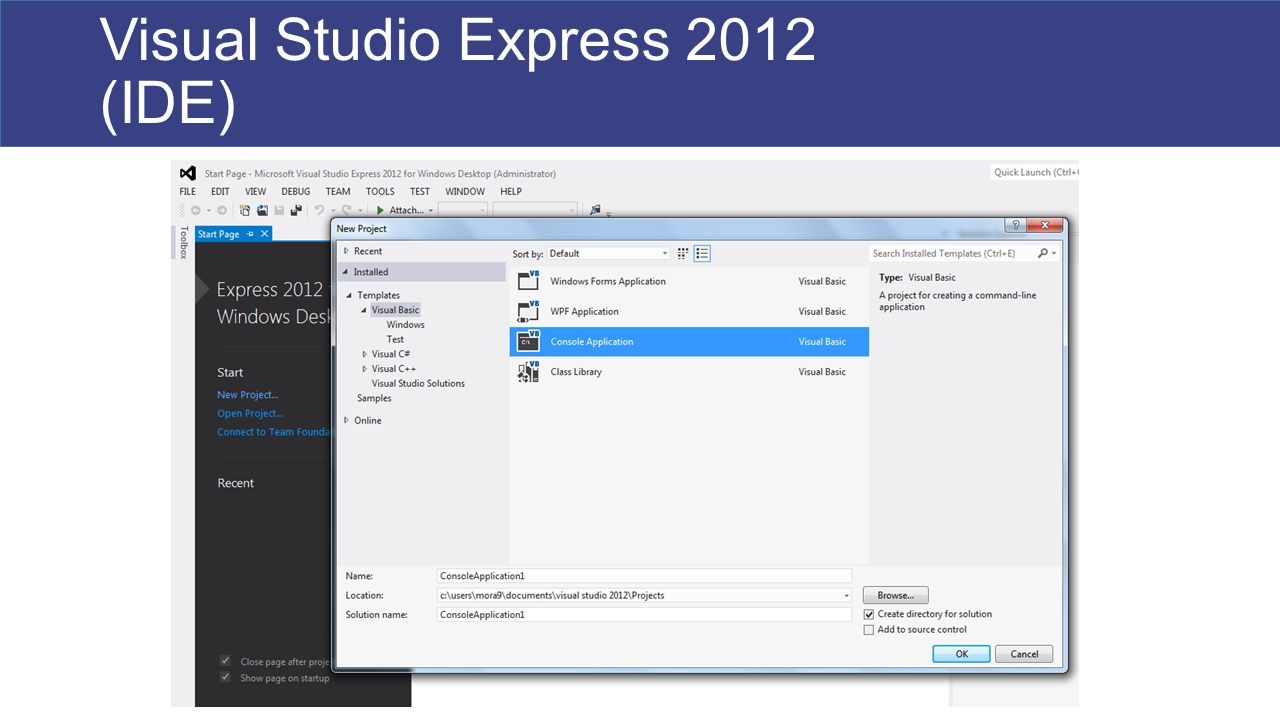Click OK to create the project

961,654
